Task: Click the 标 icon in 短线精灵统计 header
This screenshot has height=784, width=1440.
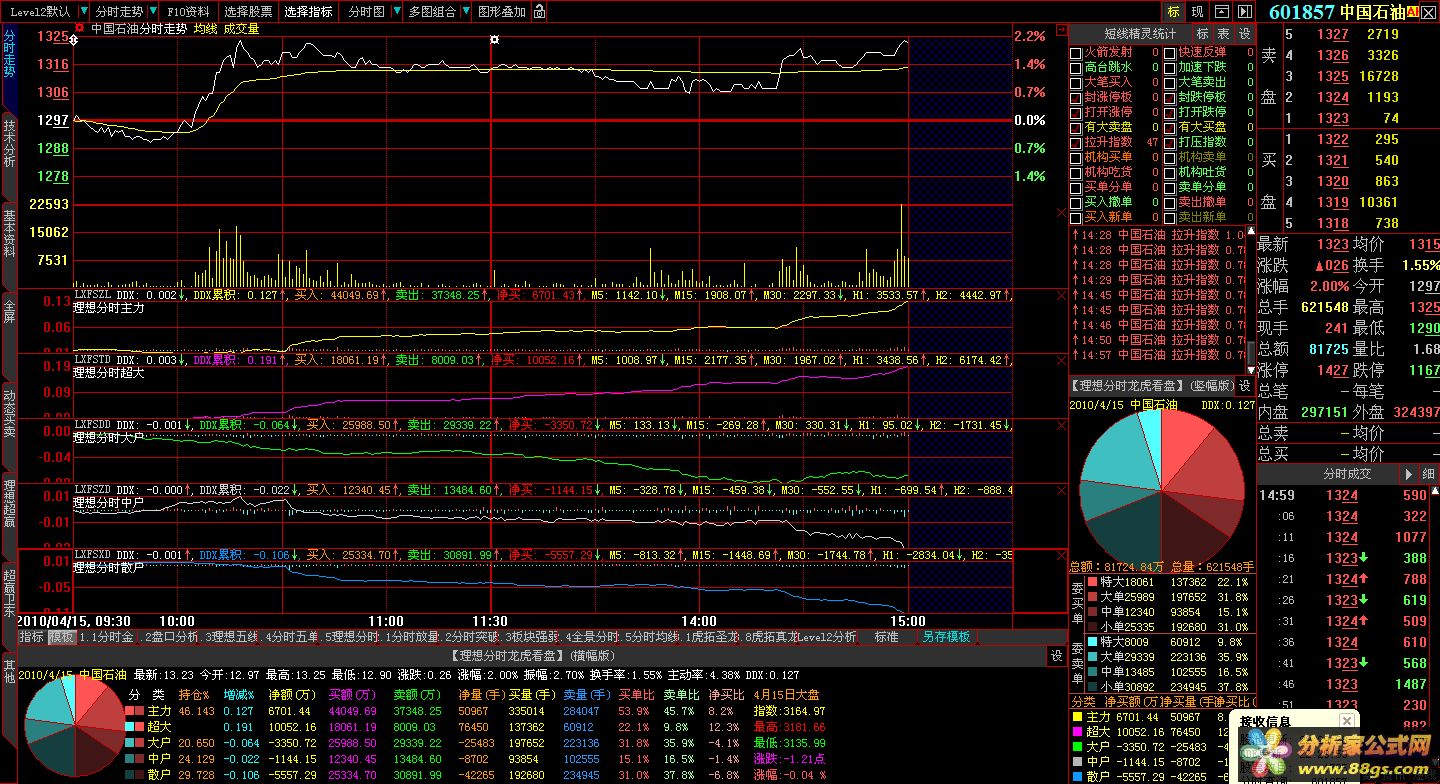Action: pyautogui.click(x=1202, y=33)
